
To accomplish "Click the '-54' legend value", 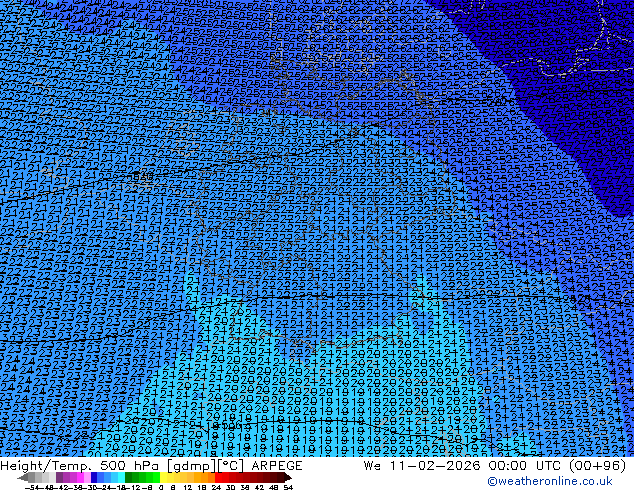I will [x=32, y=487].
